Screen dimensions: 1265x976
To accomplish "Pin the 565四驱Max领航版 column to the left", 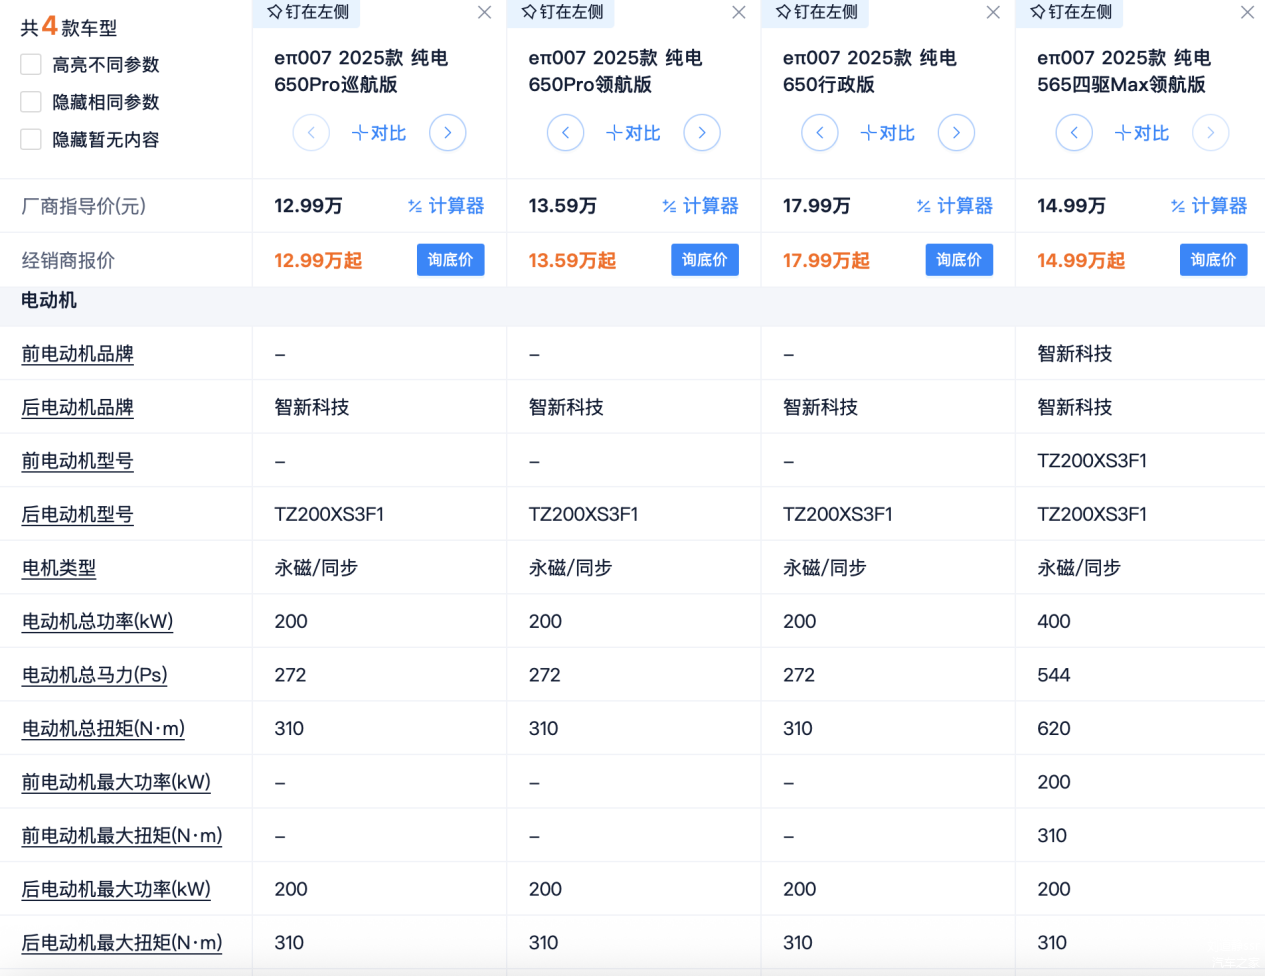I will [x=1069, y=13].
